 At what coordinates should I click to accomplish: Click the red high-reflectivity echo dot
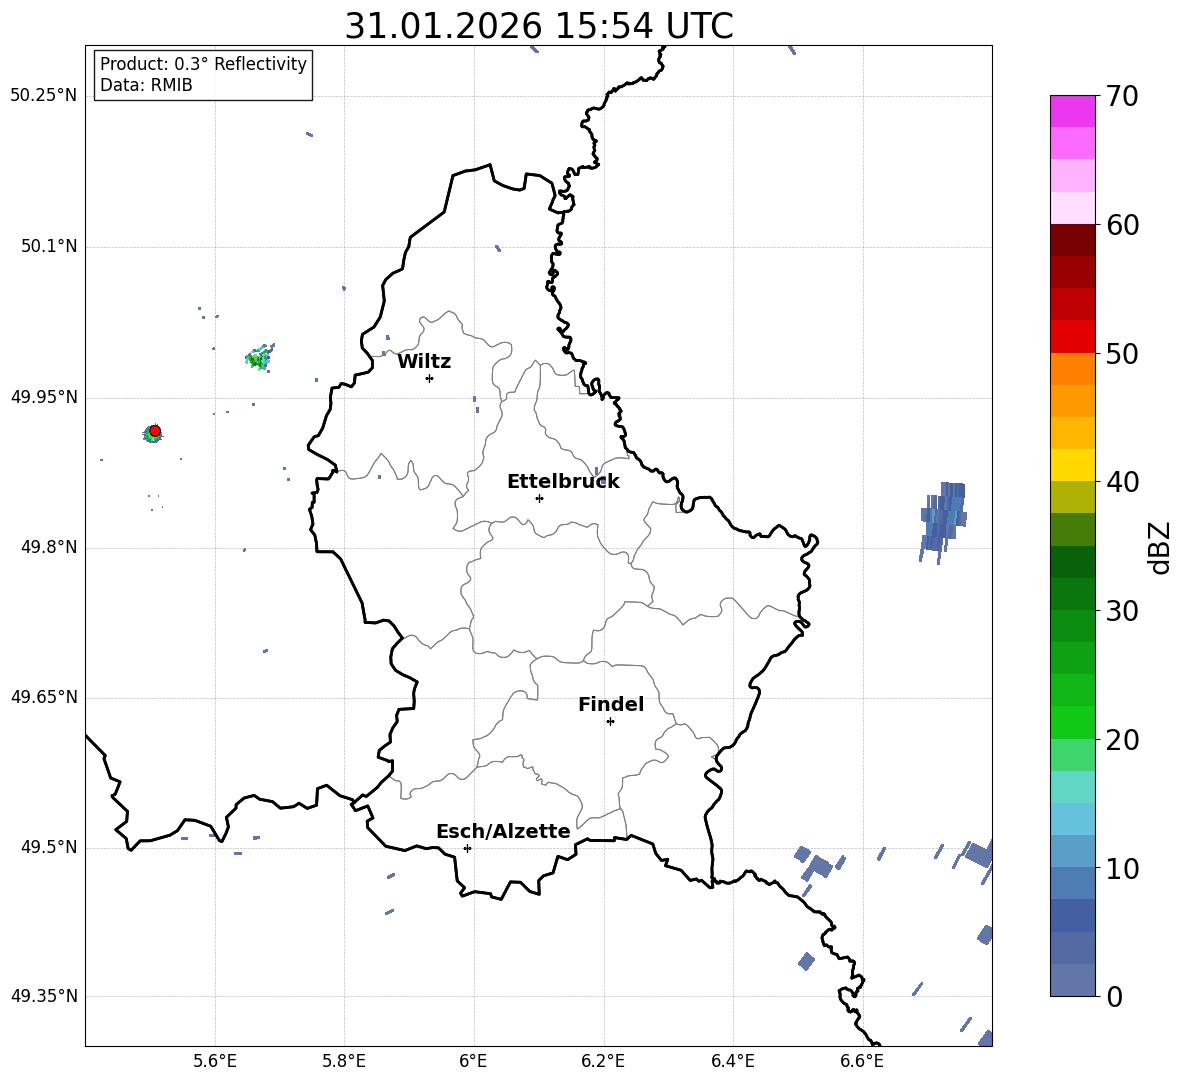coord(155,430)
